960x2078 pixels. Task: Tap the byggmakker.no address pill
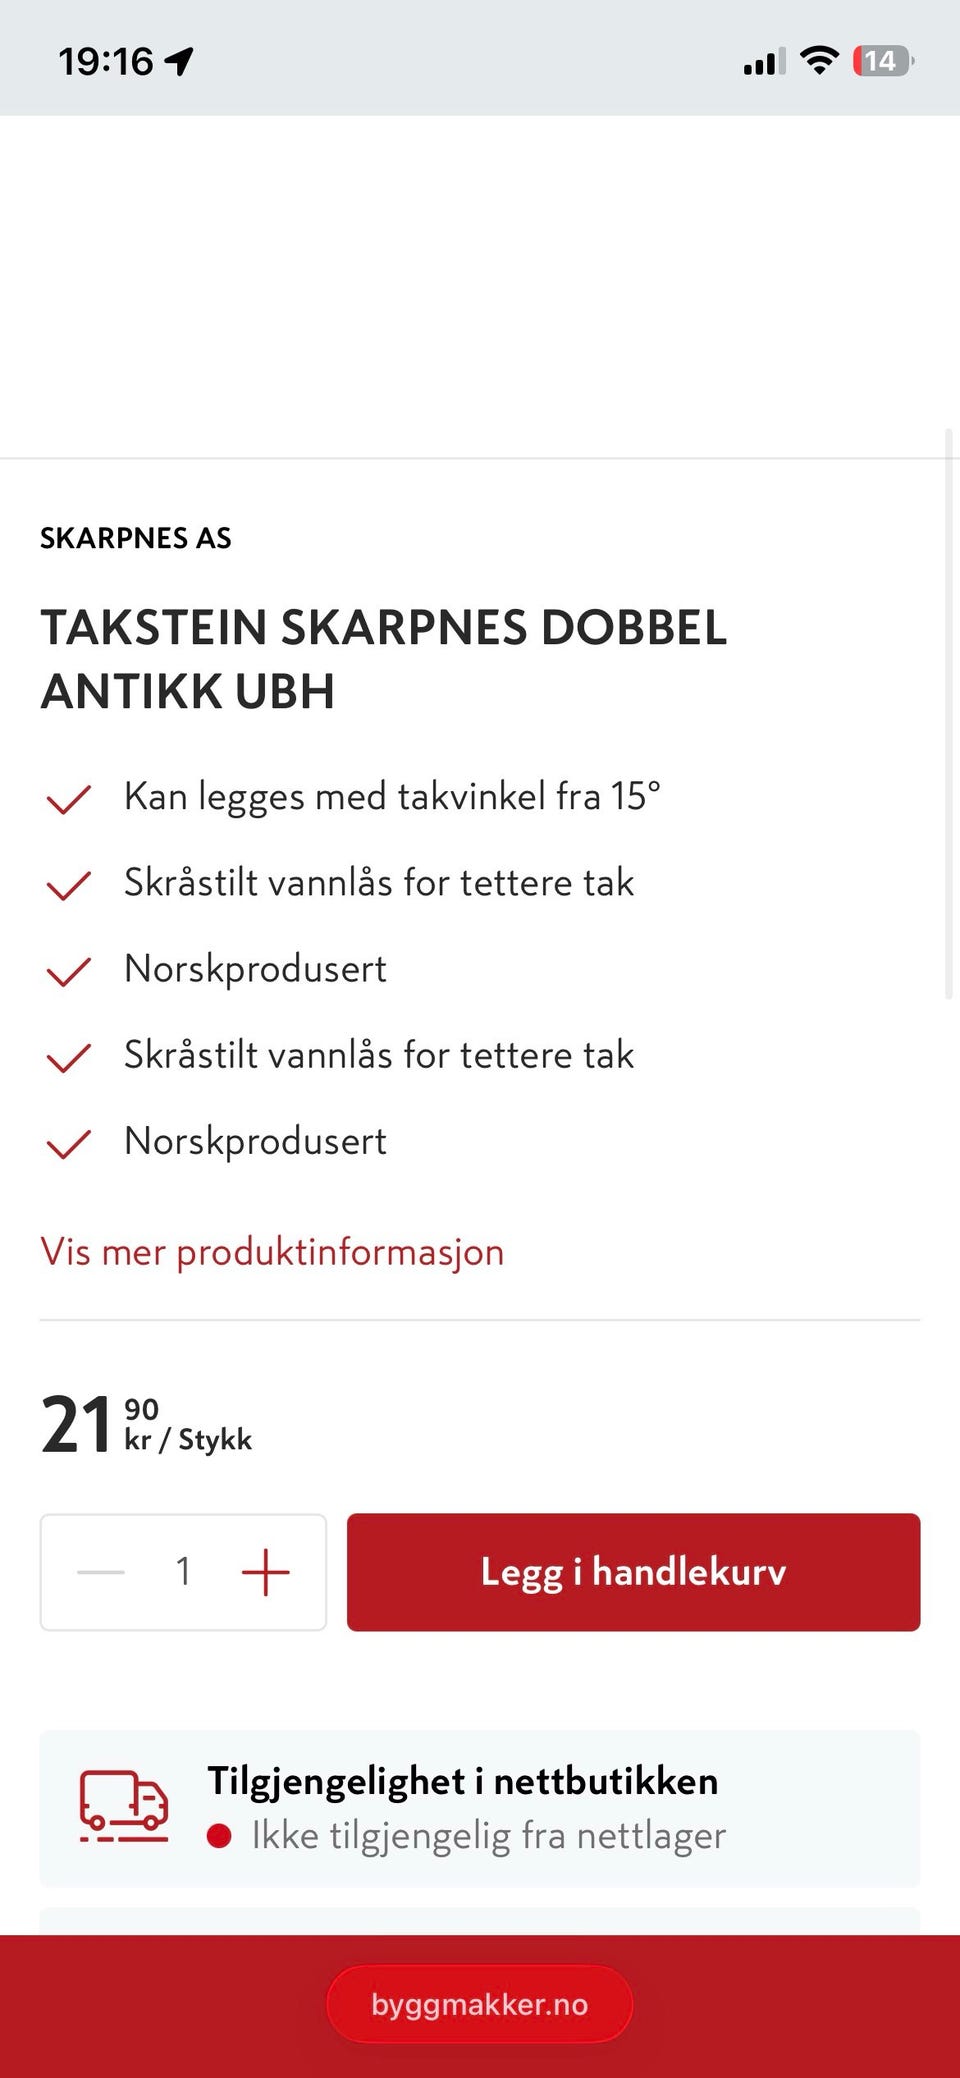point(480,2004)
